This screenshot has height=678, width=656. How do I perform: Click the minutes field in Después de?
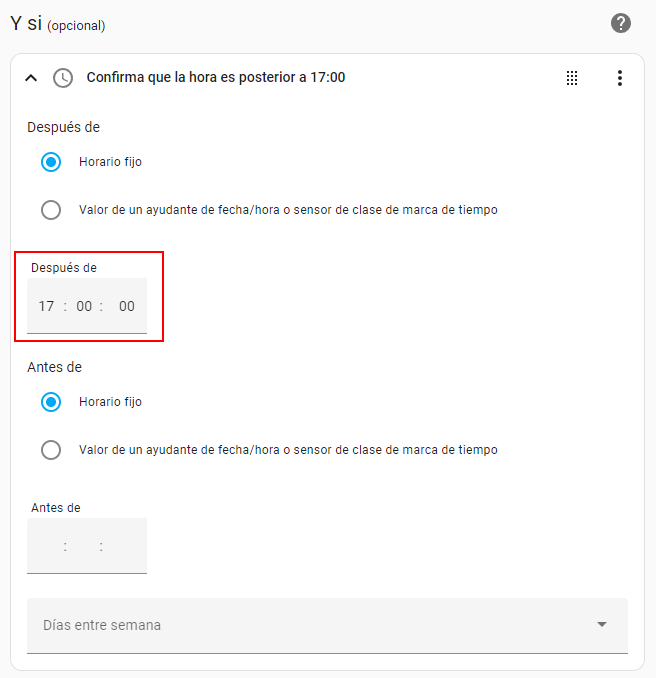(x=84, y=306)
